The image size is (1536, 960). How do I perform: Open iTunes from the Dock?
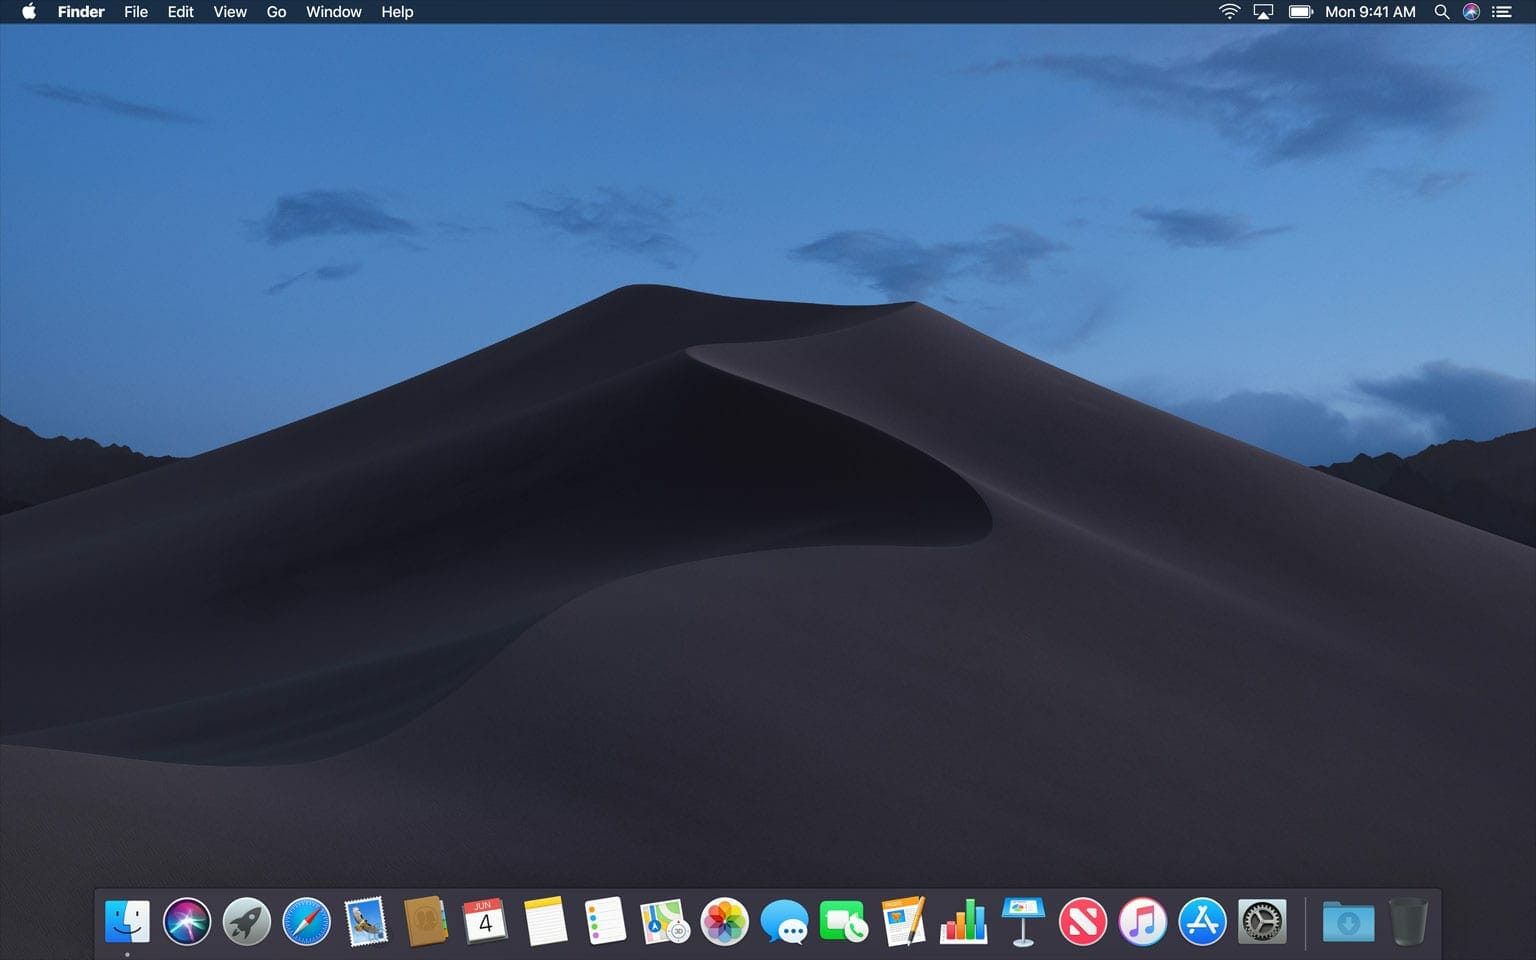[1142, 921]
